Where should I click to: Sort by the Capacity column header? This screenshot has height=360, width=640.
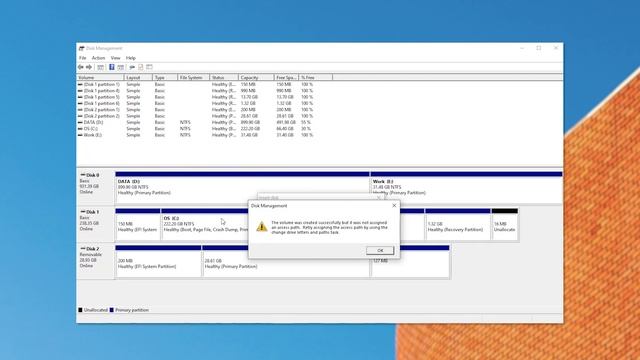tap(256, 78)
